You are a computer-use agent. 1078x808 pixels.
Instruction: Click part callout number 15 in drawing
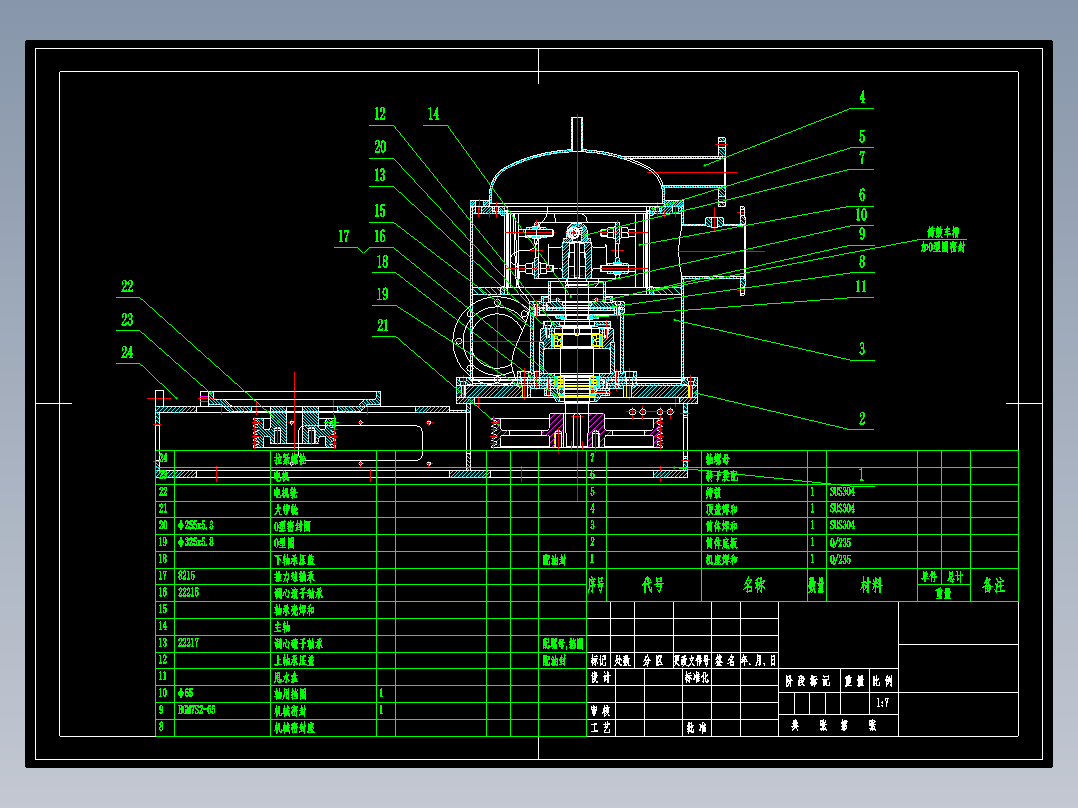pyautogui.click(x=380, y=211)
